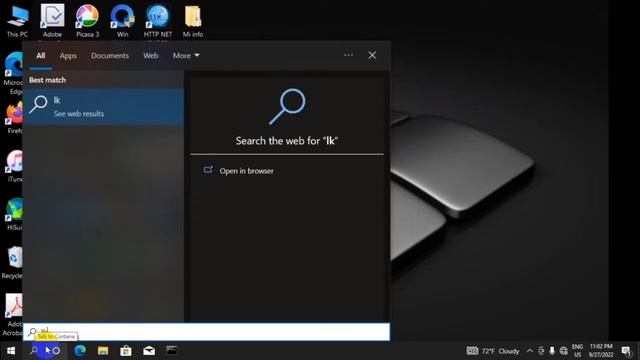Screen dimensions: 640x360
Task: Select the Mi info folder icon
Action: click(x=193, y=21)
